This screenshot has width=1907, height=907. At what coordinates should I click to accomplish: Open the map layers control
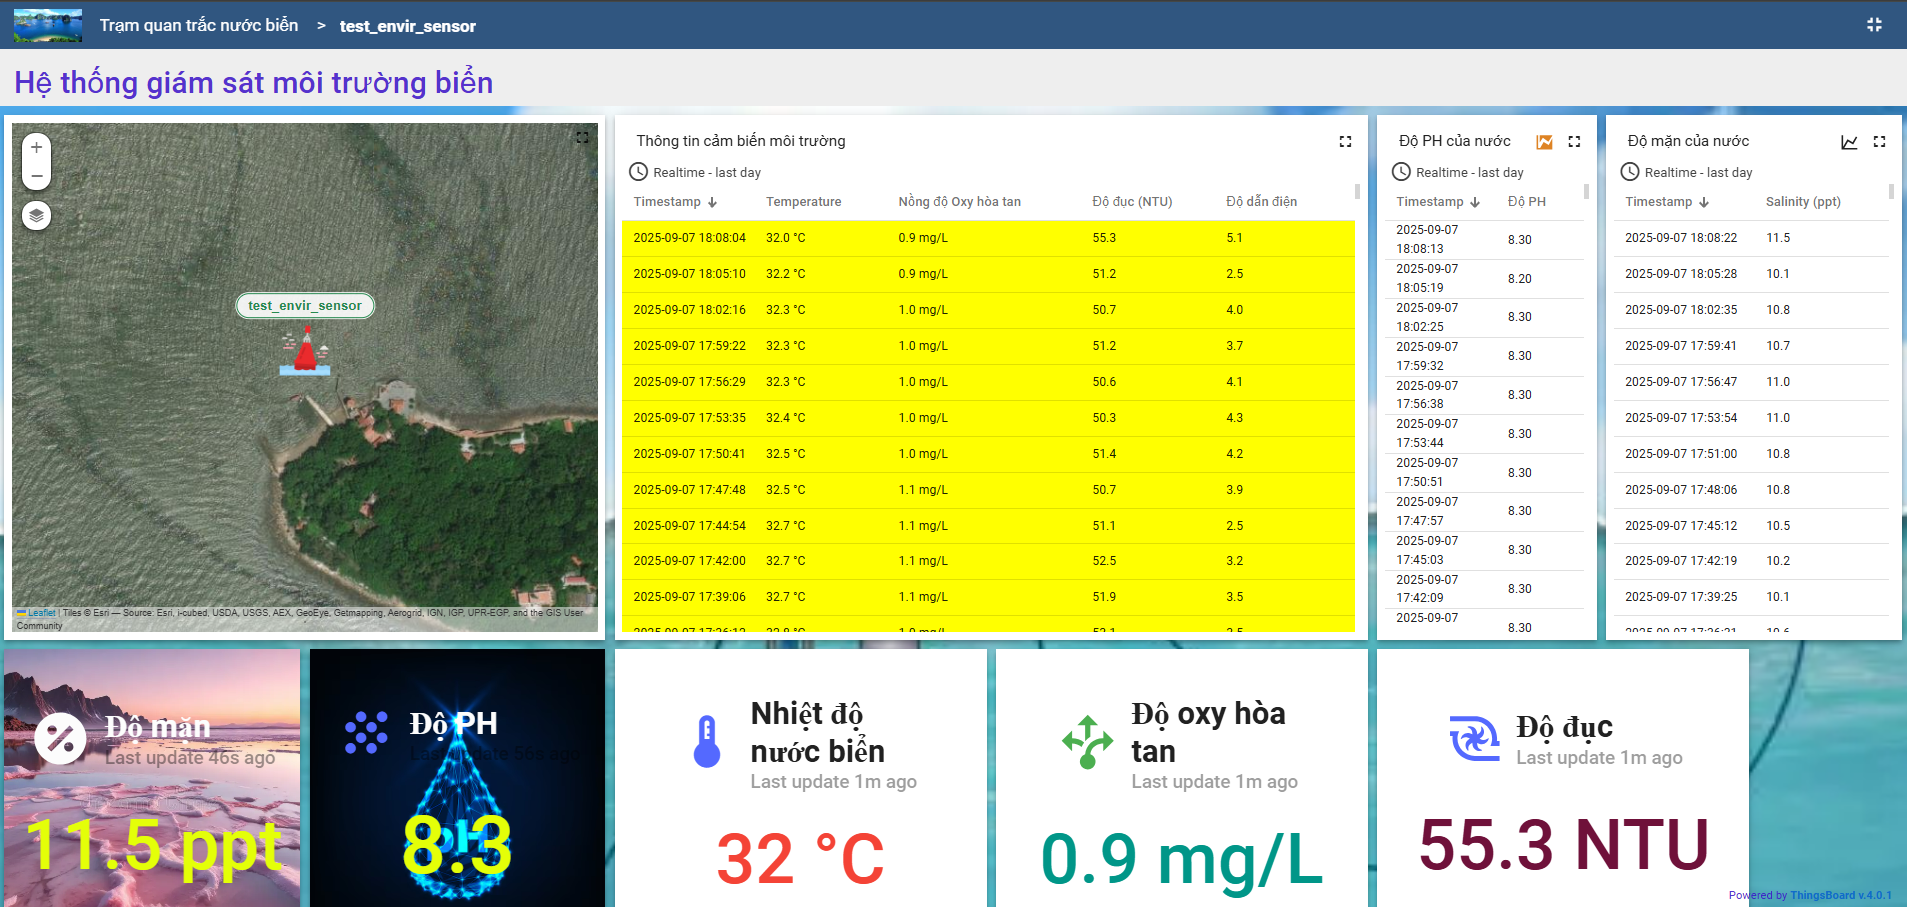[36, 216]
